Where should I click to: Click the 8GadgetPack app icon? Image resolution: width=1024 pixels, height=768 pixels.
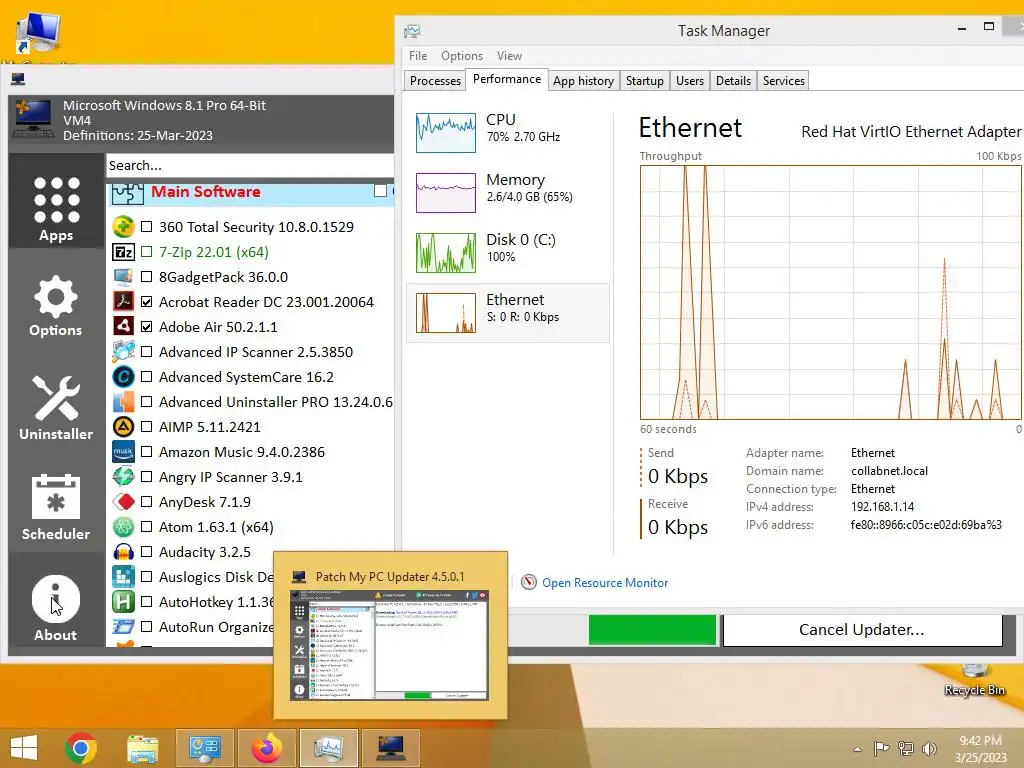pyautogui.click(x=123, y=277)
